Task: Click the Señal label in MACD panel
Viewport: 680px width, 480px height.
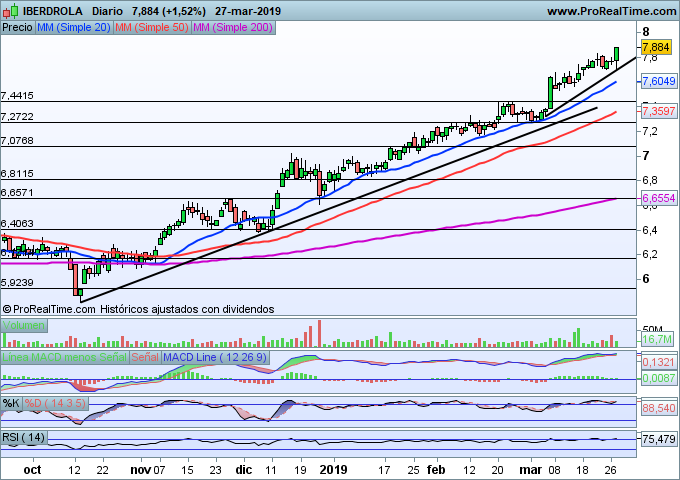Action: point(145,357)
